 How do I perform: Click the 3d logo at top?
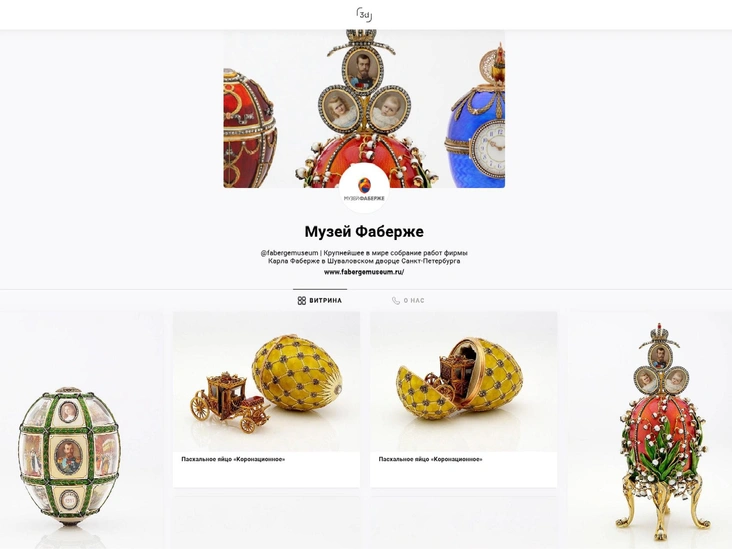(364, 14)
